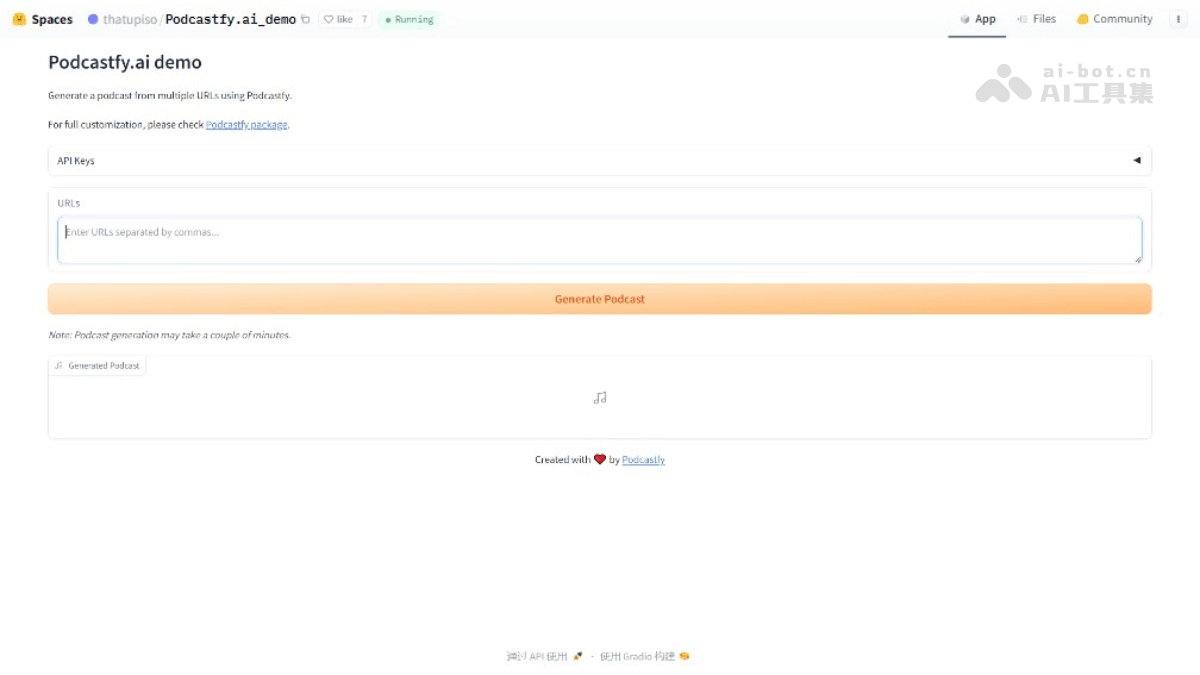Image resolution: width=1200 pixels, height=675 pixels.
Task: Switch to the App tab
Action: (977, 19)
